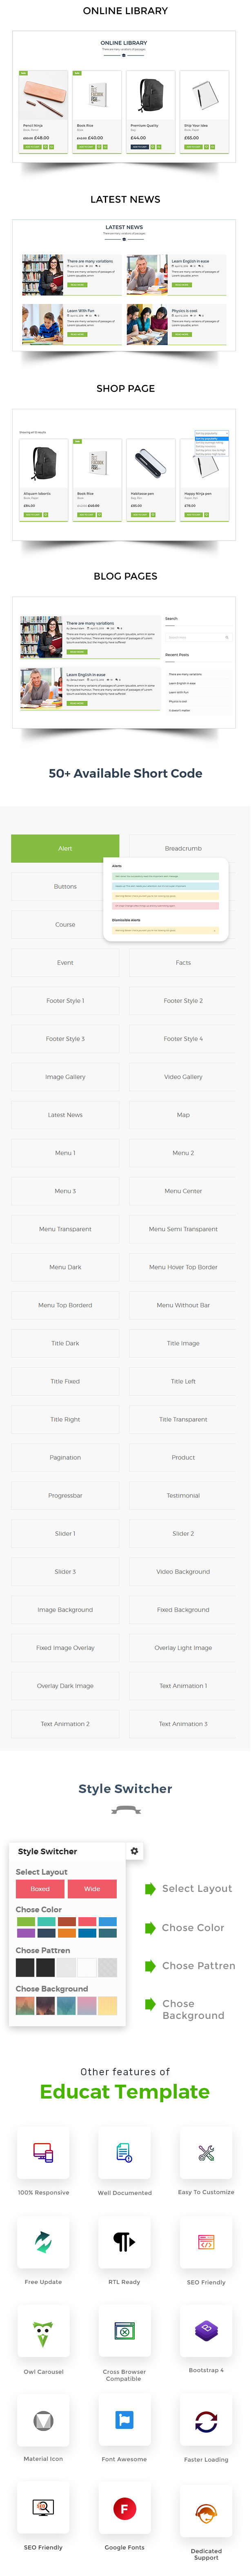Choose the first dark pattern swatch

[25, 1967]
